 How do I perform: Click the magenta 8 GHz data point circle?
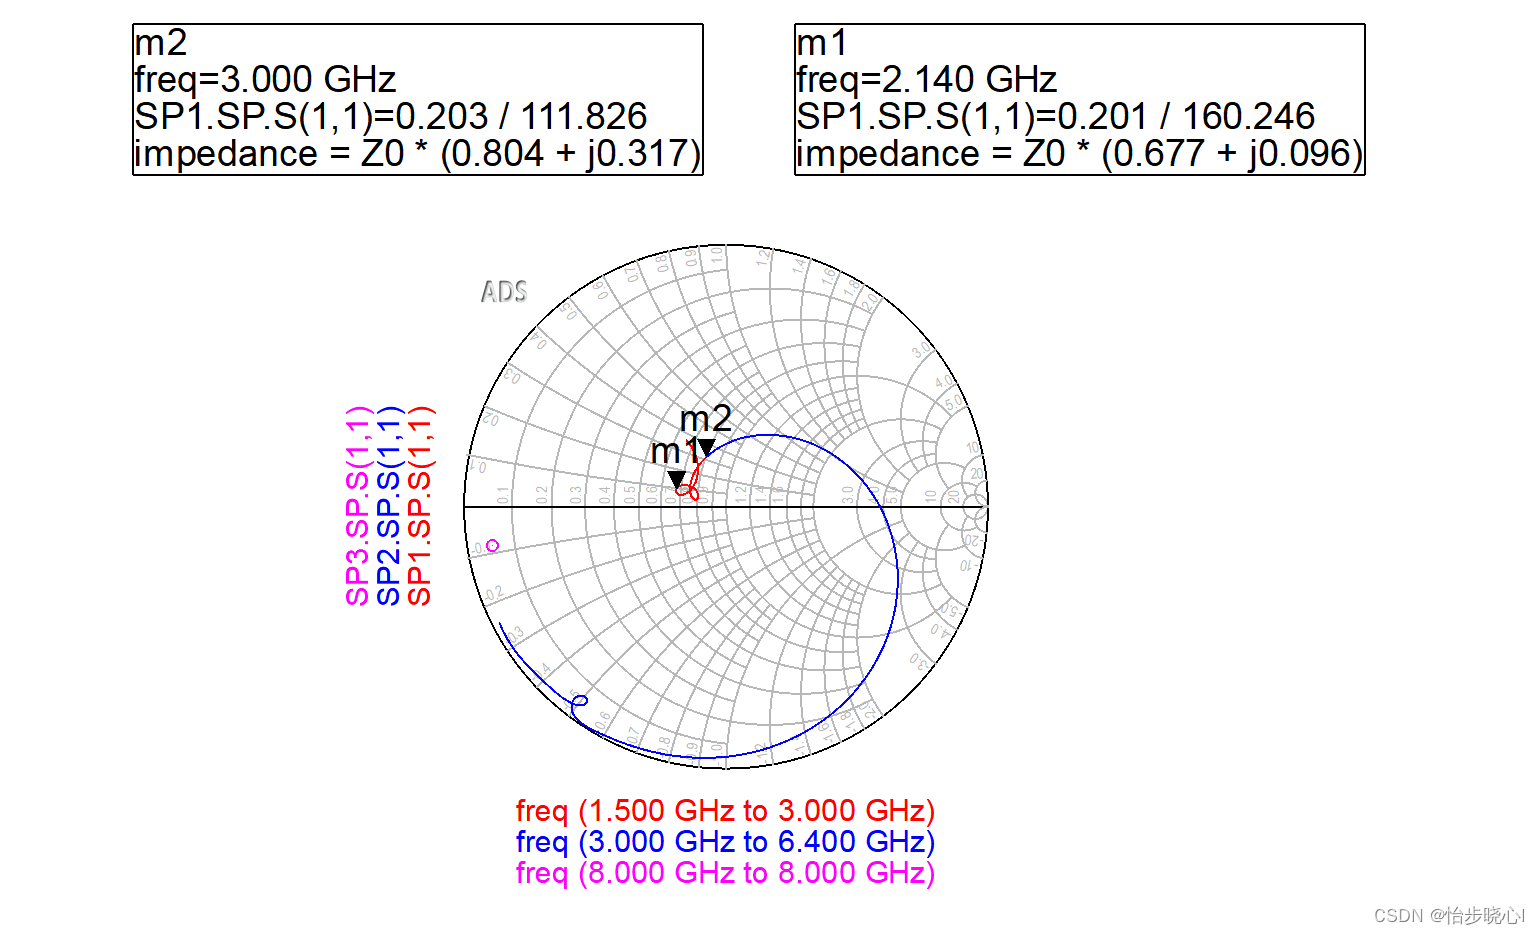tap(492, 545)
